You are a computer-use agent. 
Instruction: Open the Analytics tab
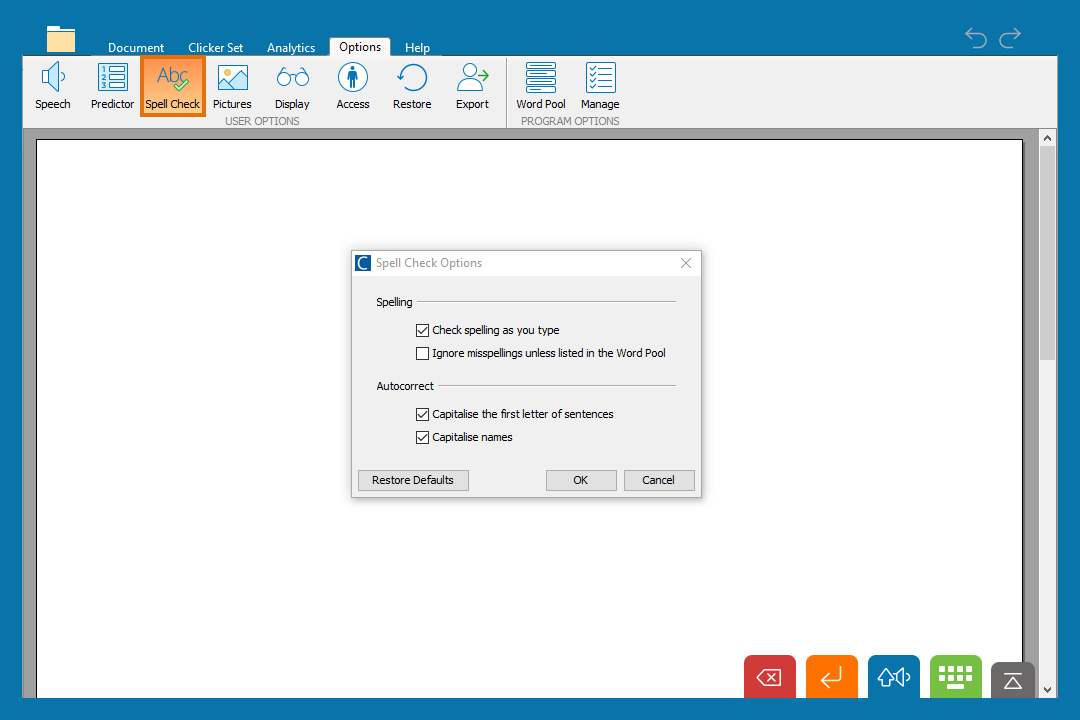coord(291,48)
